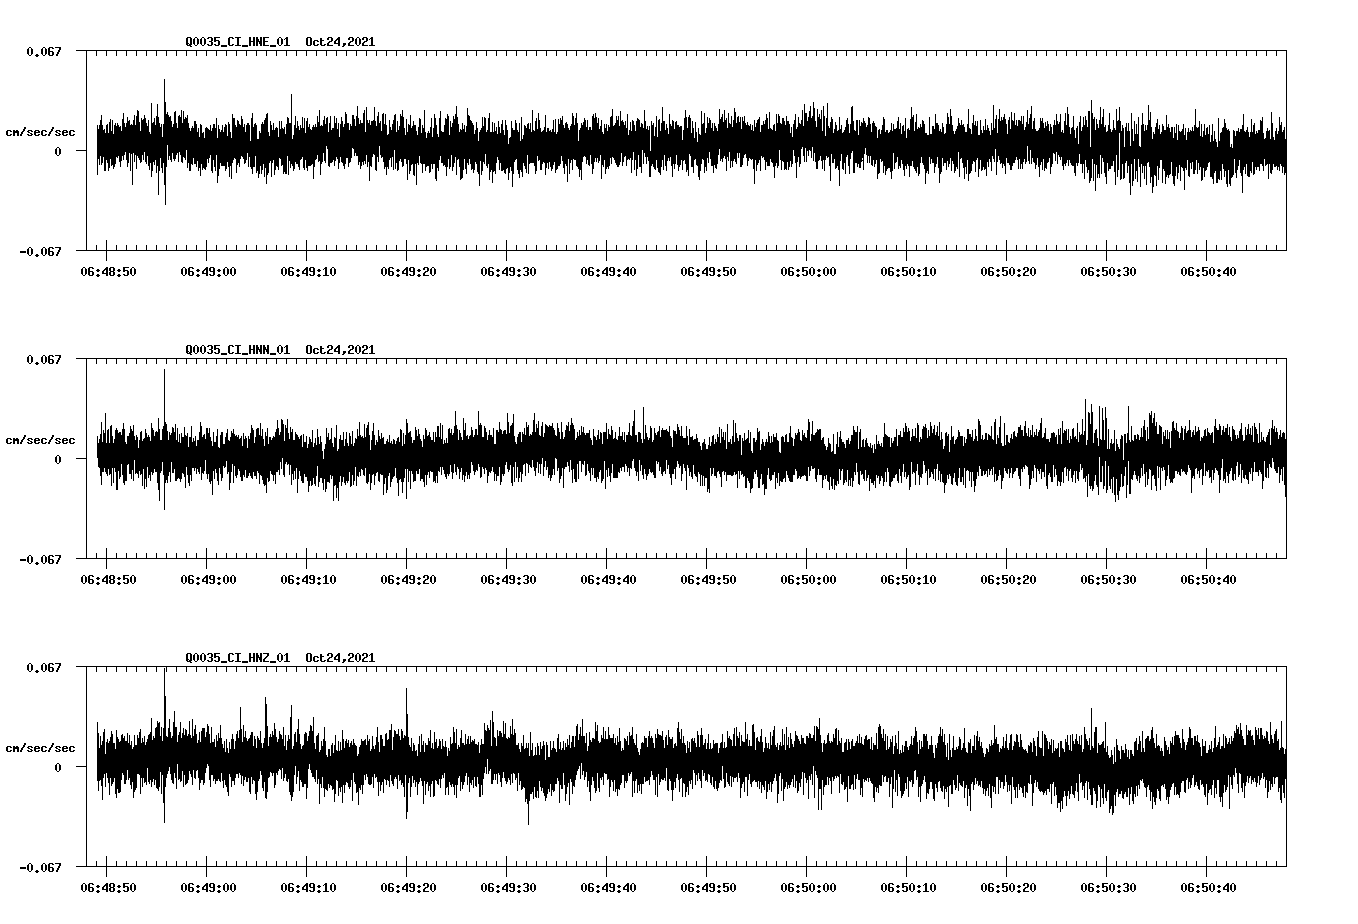Click the -0.067 lower limit of HNN plot

[40, 559]
